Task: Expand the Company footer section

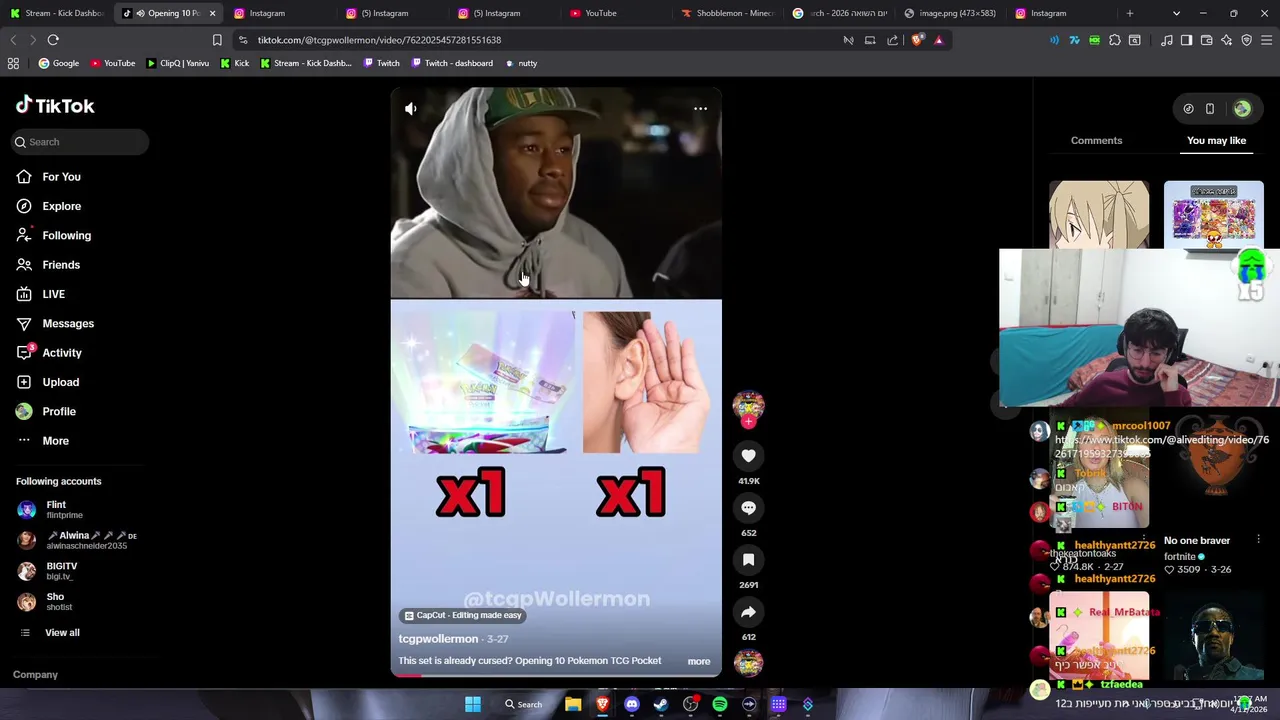Action: [x=35, y=675]
